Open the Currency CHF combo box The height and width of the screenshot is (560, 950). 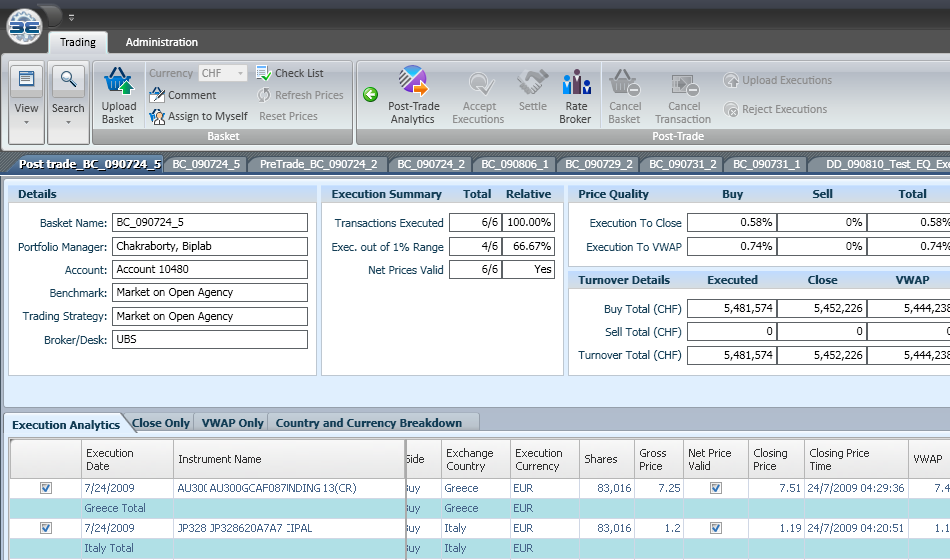(222, 73)
